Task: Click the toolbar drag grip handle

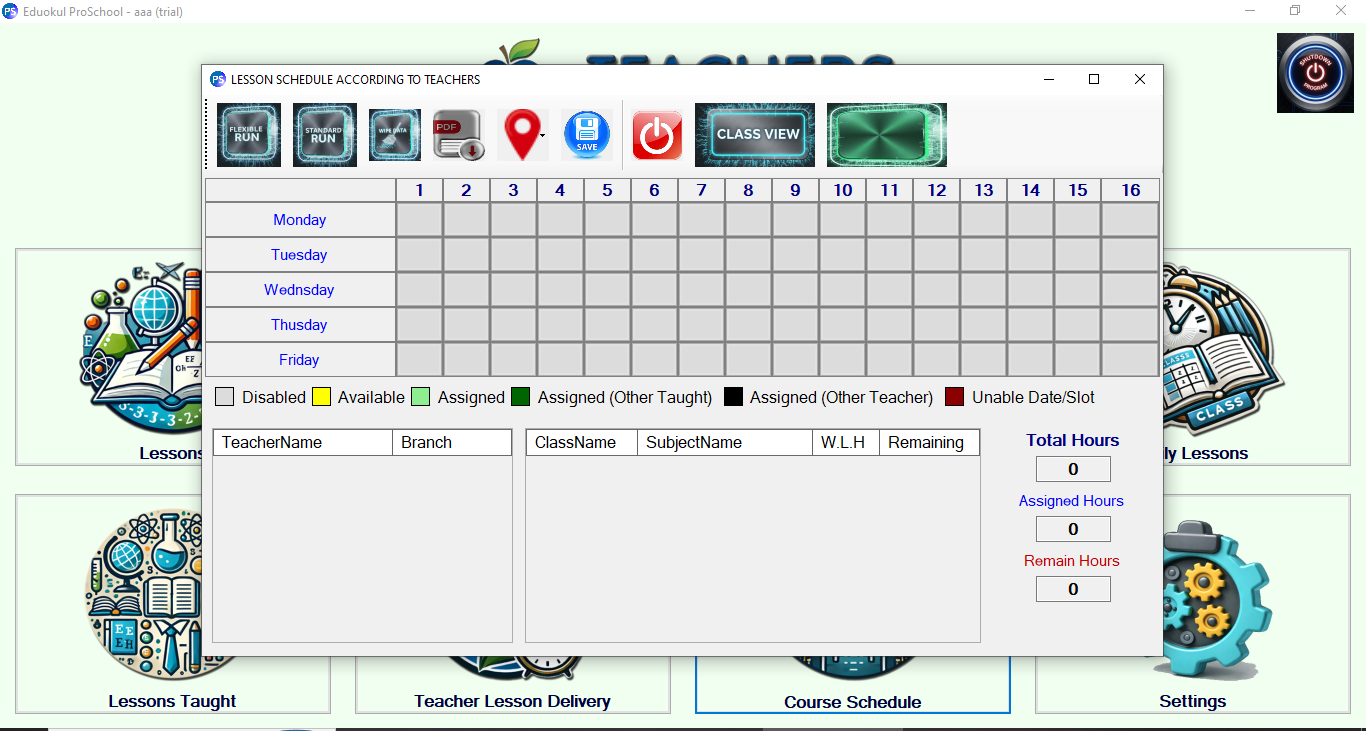Action: point(208,135)
